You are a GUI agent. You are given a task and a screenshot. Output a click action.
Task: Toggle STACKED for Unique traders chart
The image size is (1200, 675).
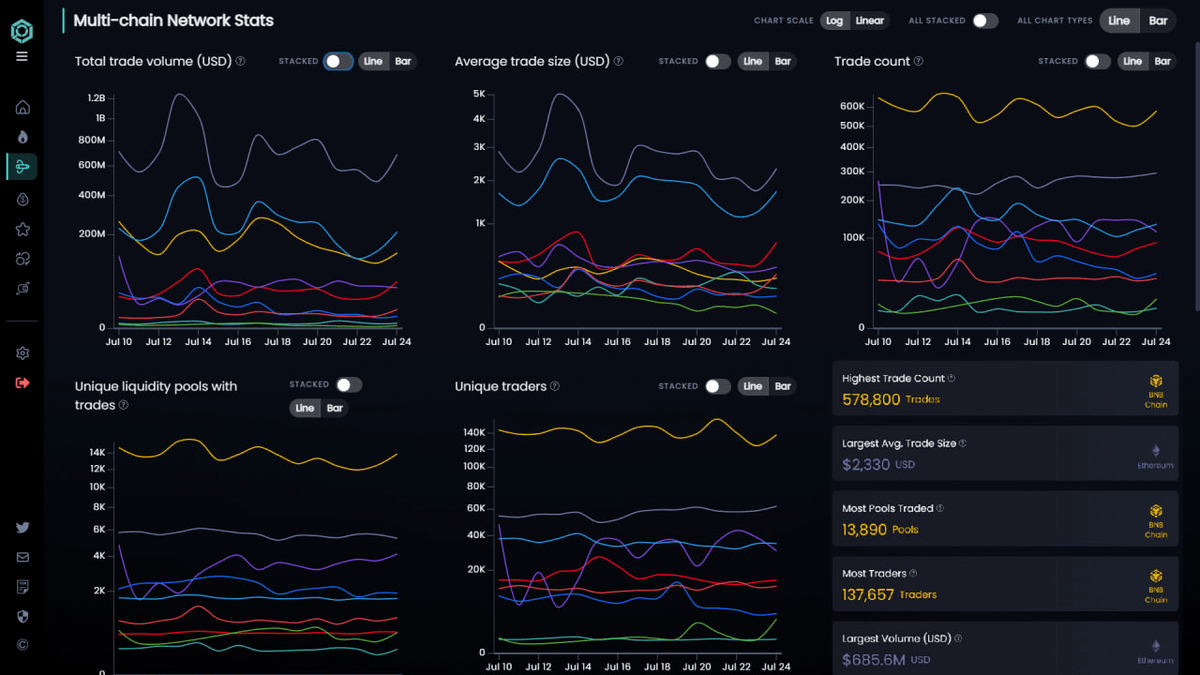tap(717, 386)
